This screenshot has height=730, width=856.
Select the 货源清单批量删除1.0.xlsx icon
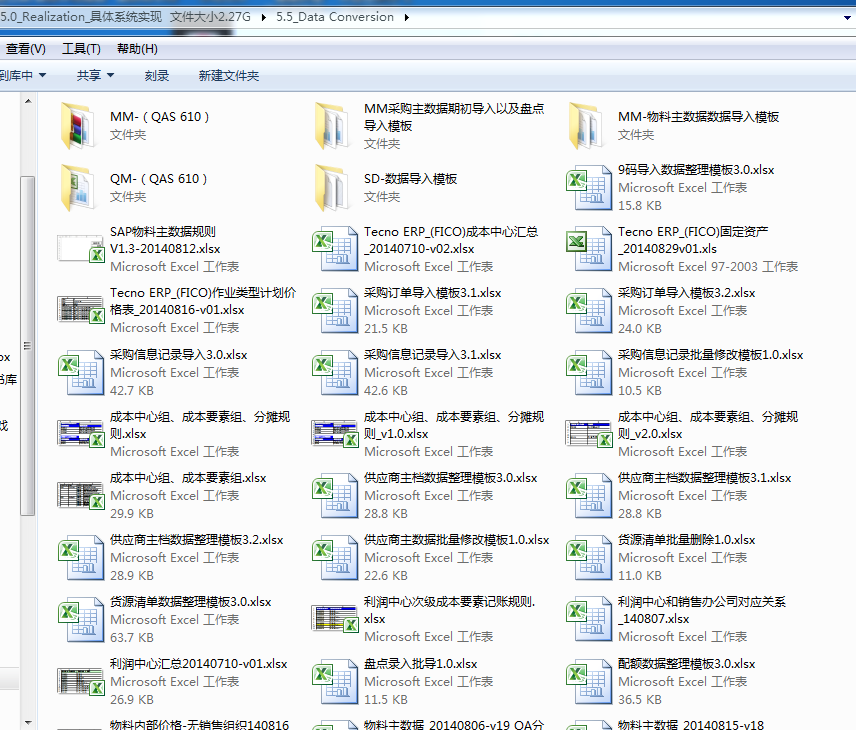point(588,557)
